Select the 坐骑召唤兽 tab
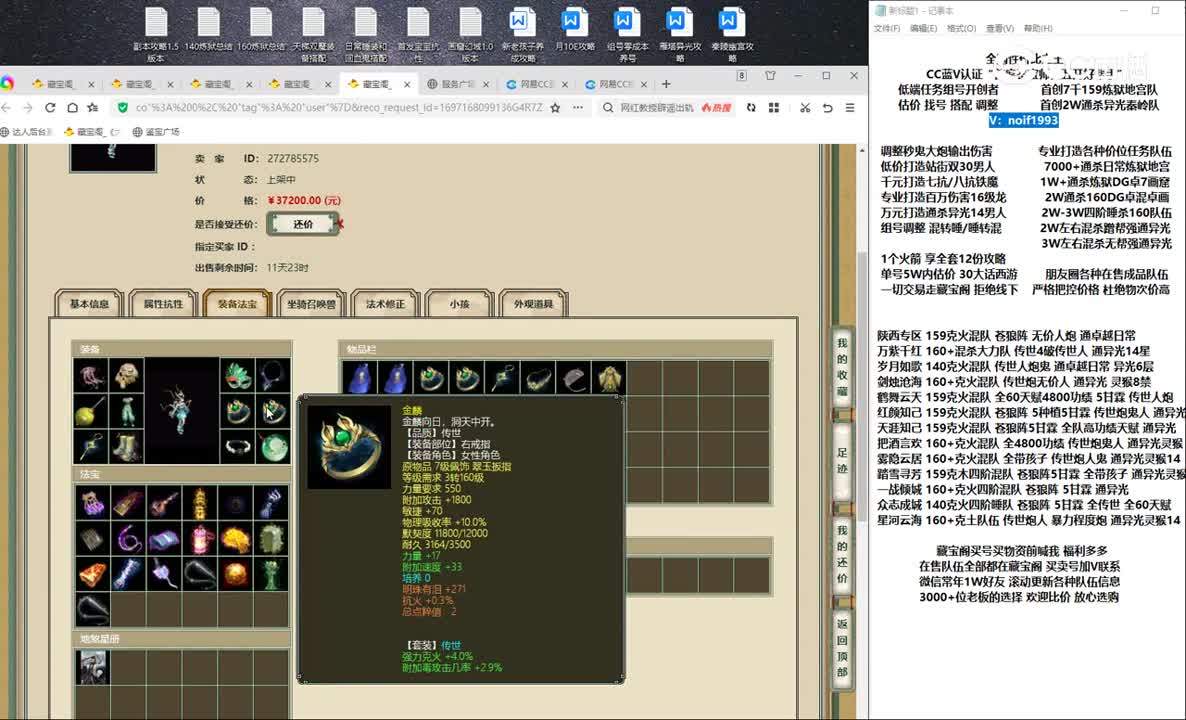Viewport: 1186px width, 720px height. (x=311, y=303)
